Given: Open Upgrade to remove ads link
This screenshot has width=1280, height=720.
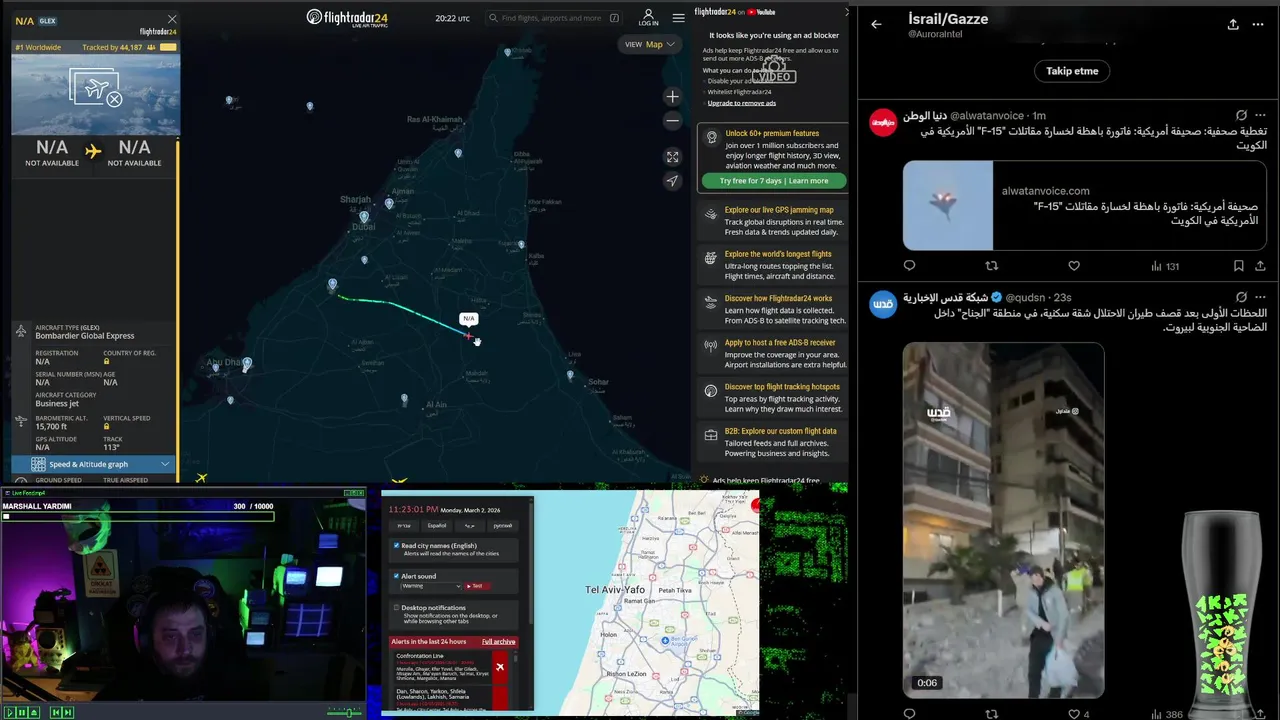Looking at the screenshot, I should pyautogui.click(x=742, y=103).
